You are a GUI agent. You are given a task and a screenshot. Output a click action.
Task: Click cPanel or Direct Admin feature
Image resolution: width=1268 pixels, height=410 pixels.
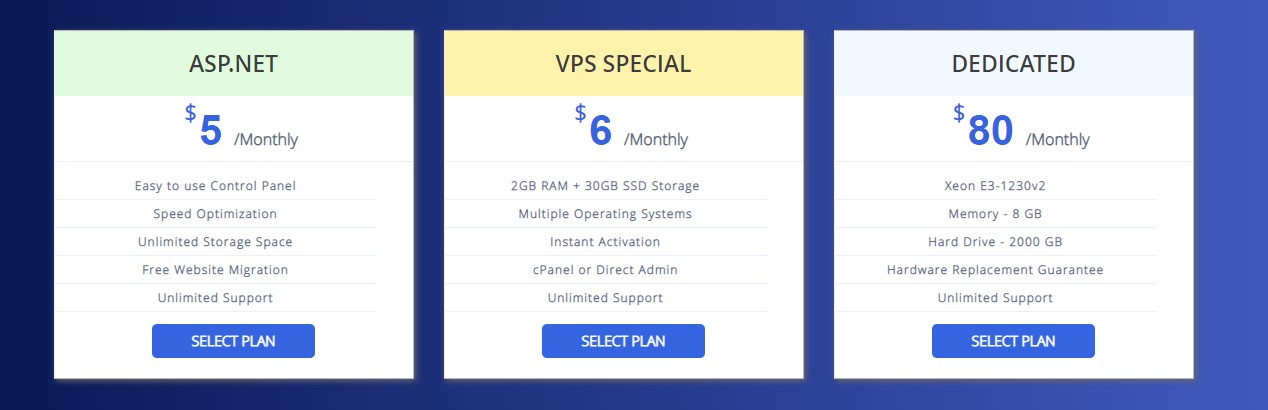(605, 270)
